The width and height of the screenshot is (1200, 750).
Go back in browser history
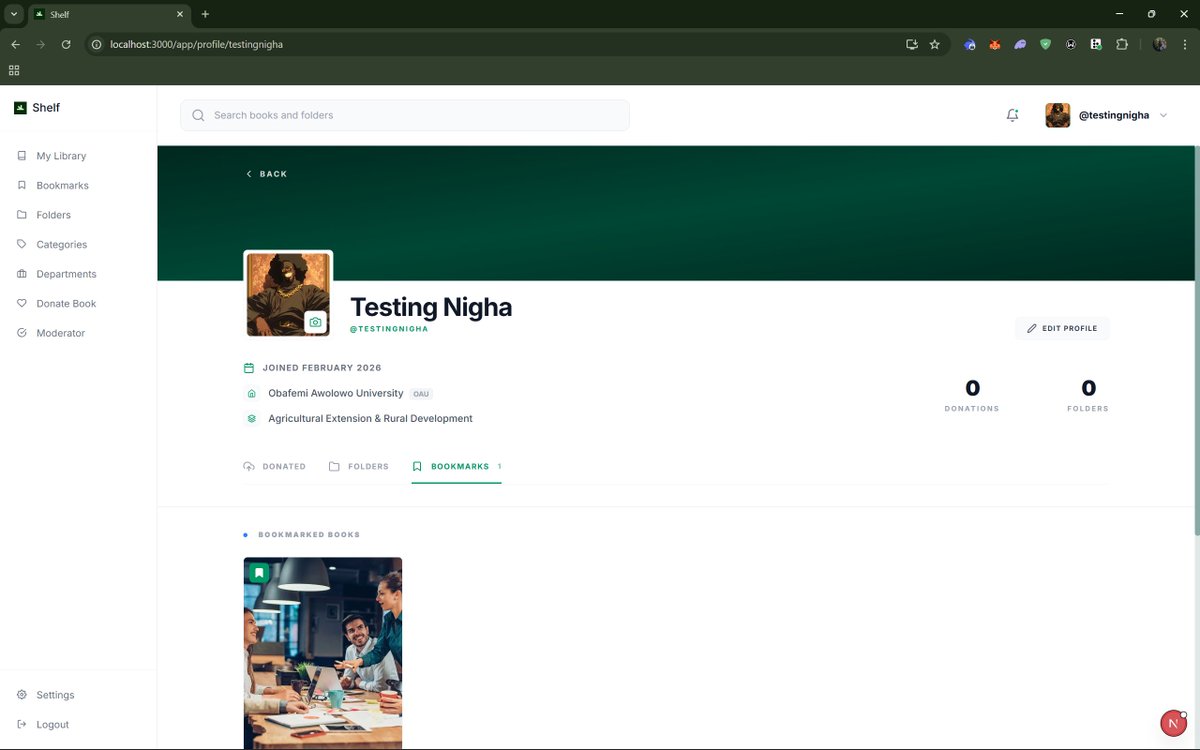point(15,44)
